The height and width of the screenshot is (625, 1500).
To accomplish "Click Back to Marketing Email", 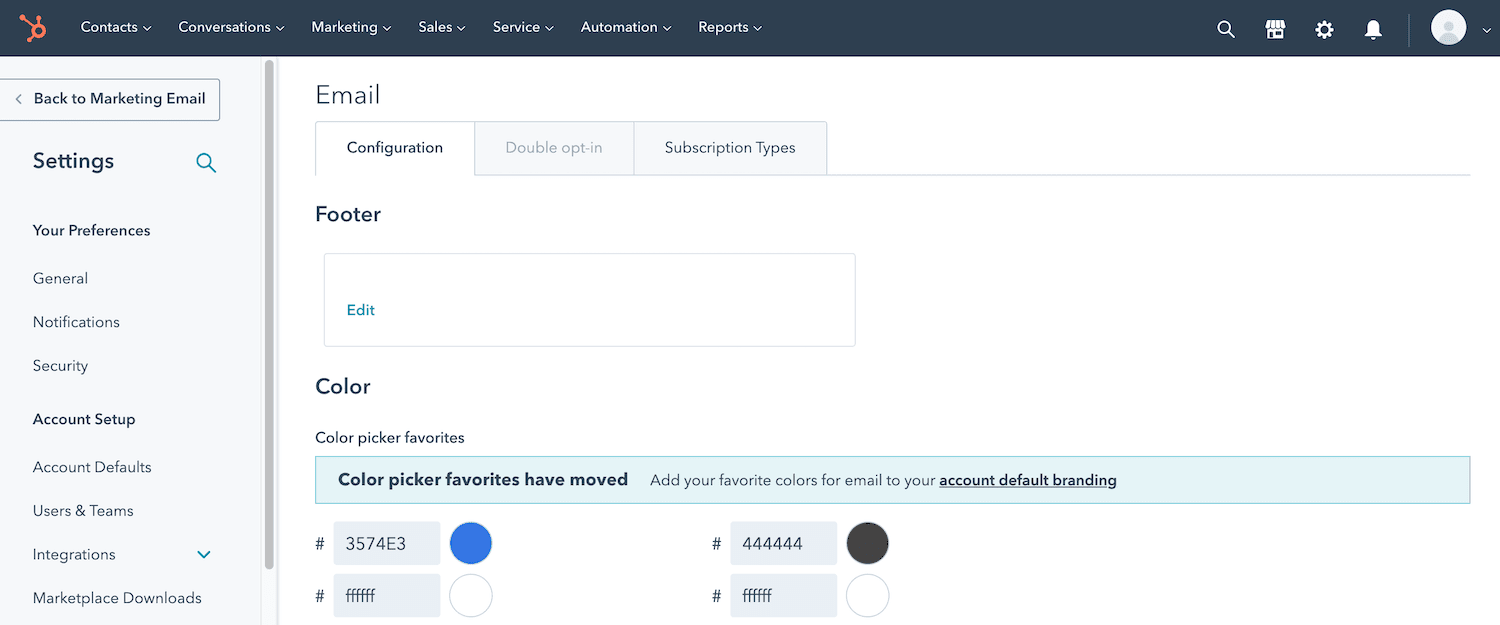I will 119,99.
